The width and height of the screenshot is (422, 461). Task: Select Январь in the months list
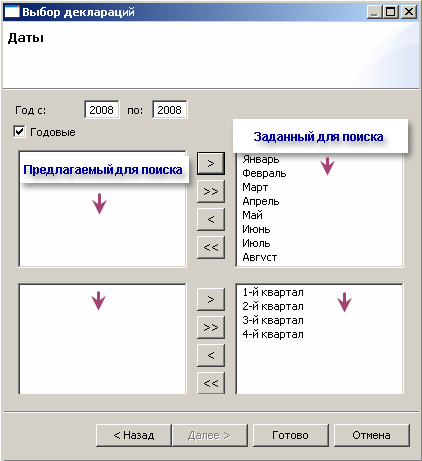[x=261, y=159]
